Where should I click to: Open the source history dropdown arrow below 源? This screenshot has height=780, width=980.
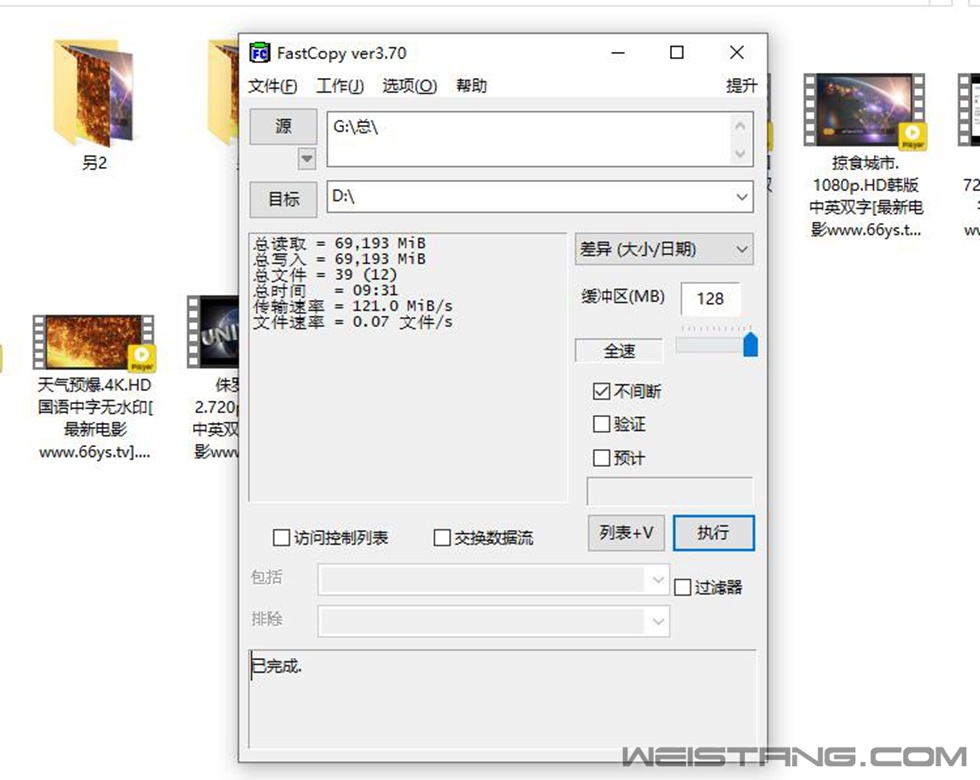[x=307, y=159]
